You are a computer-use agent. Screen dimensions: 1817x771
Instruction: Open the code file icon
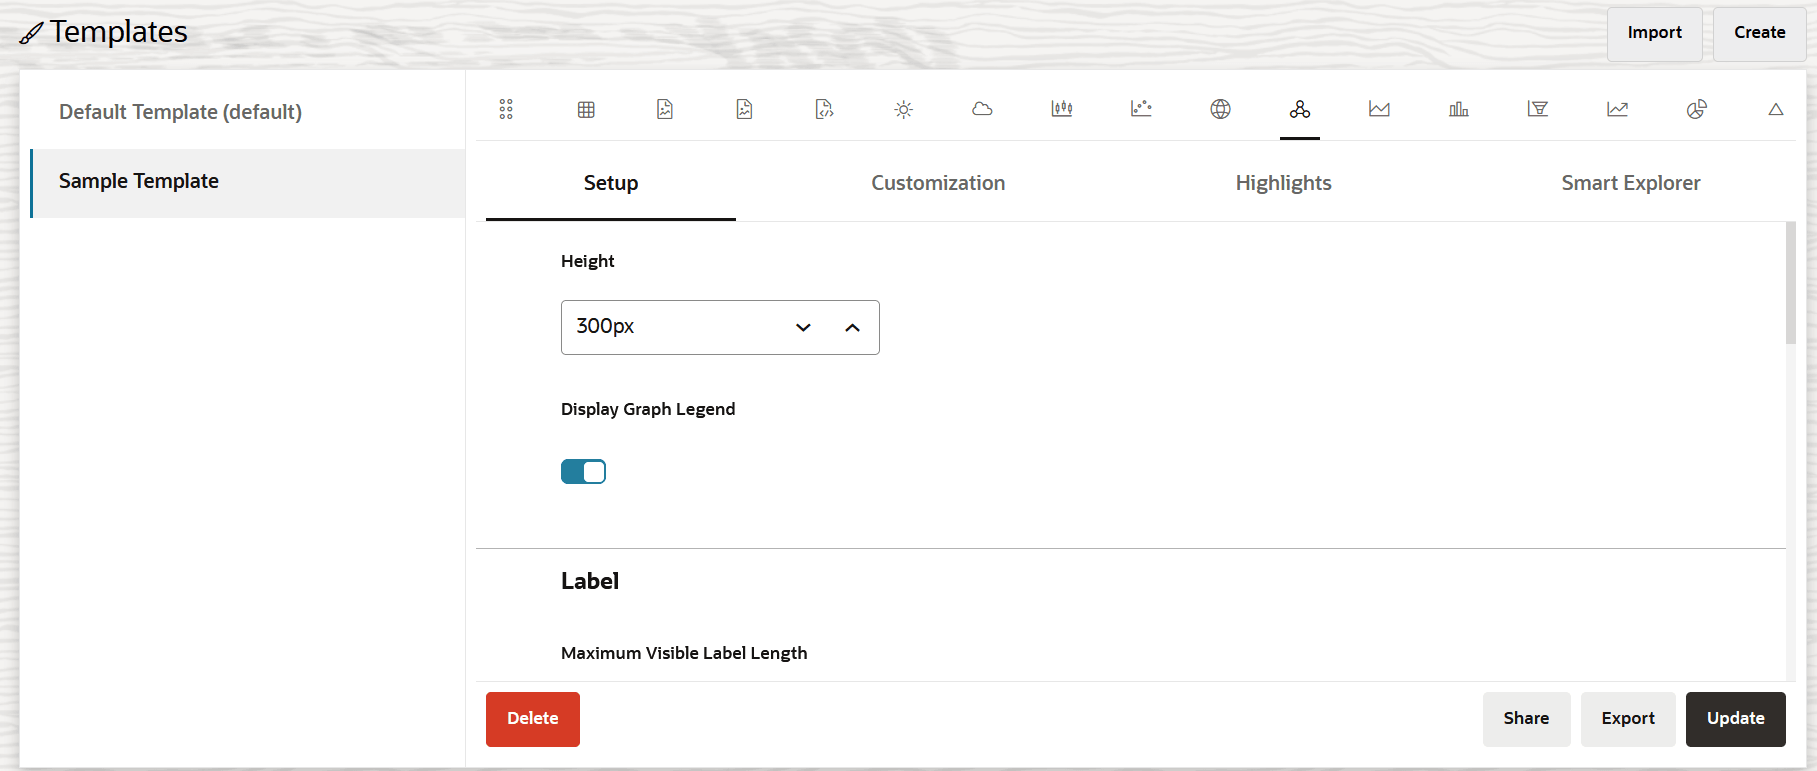(x=824, y=109)
